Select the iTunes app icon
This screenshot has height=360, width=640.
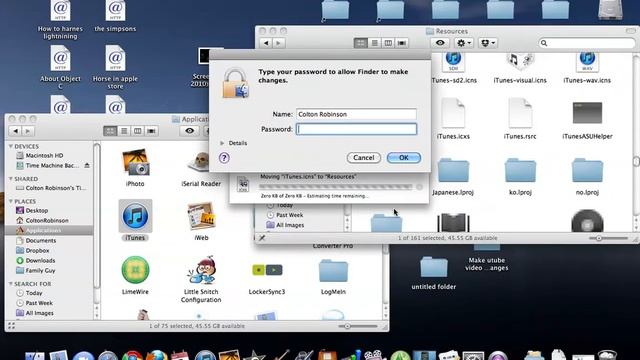pos(135,216)
